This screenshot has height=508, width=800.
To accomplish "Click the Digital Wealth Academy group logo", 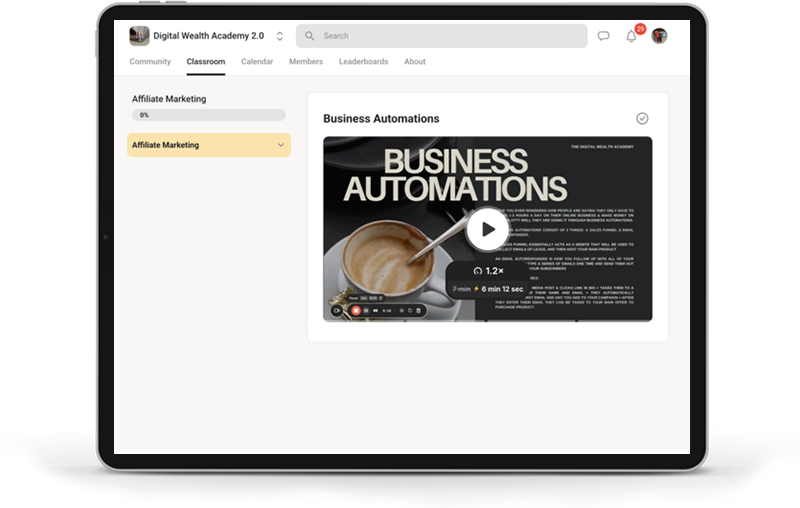I will pyautogui.click(x=139, y=36).
